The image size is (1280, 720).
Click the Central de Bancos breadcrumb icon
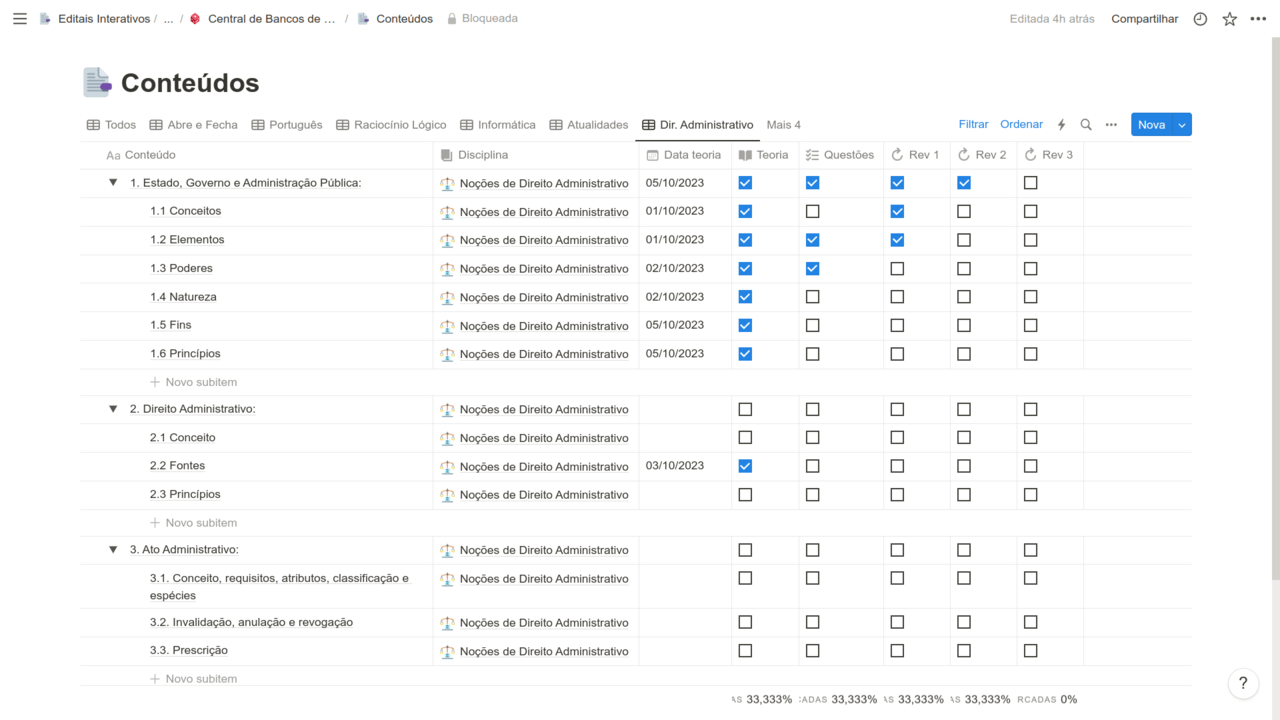195,19
